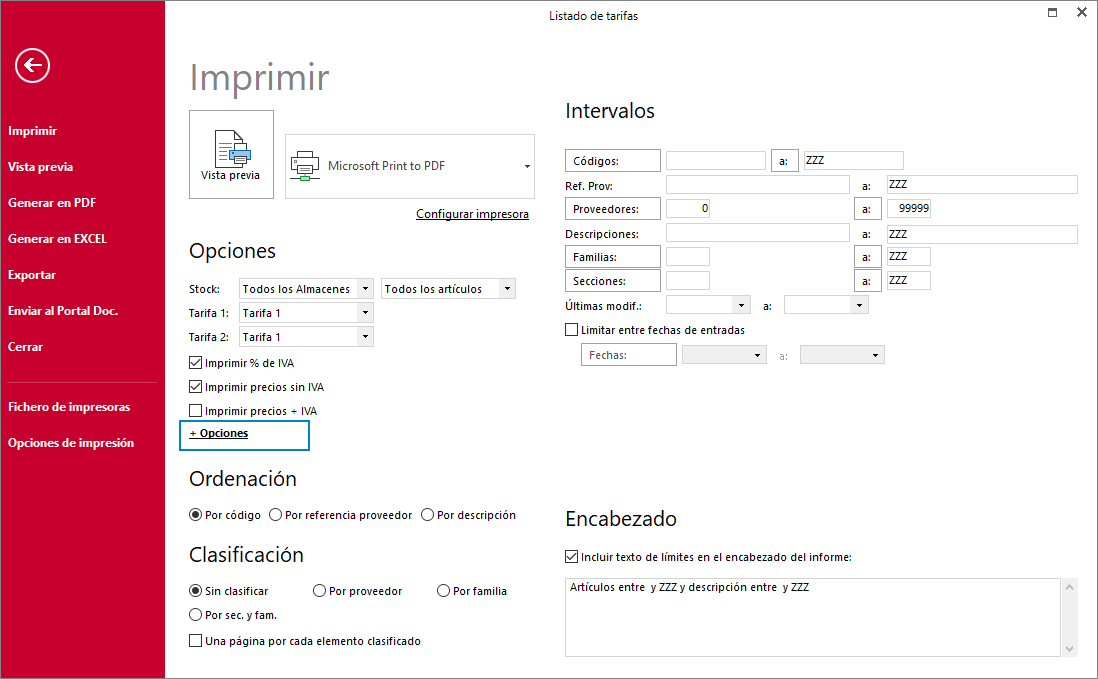
Task: Click the Proveedores from field with 0
Action: pyautogui.click(x=688, y=209)
